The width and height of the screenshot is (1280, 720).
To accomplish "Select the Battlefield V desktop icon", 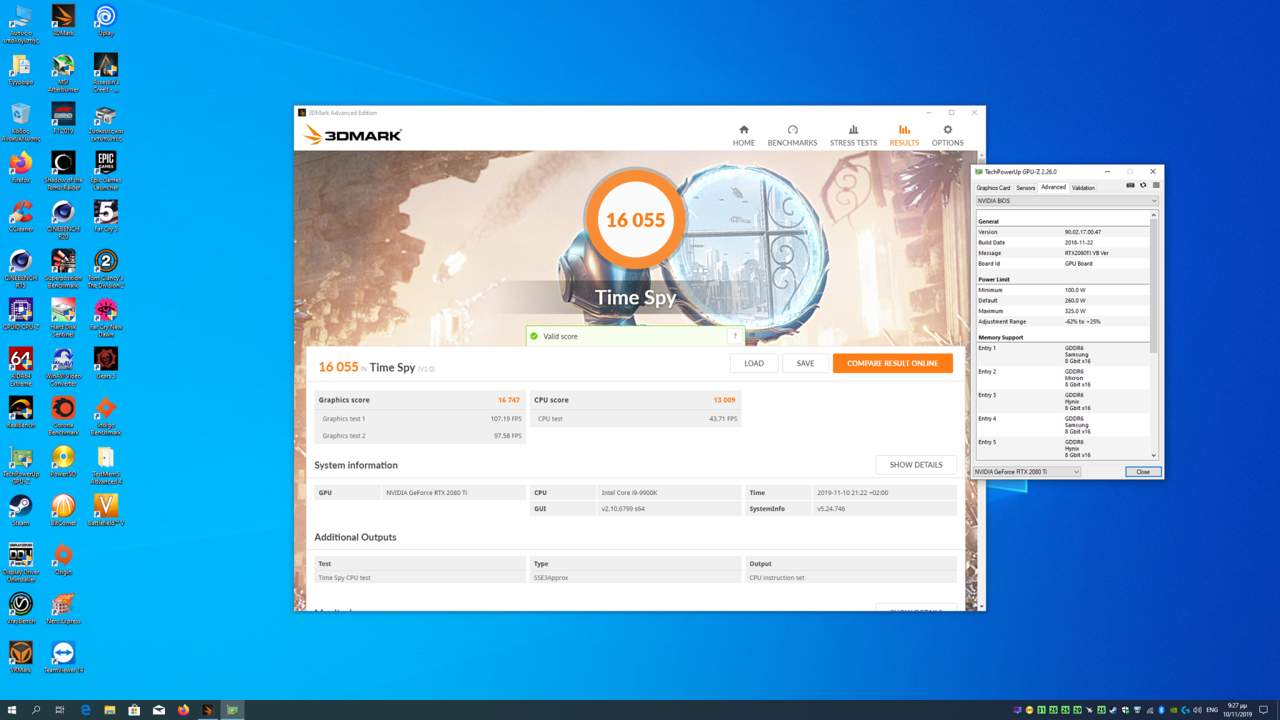I will coord(105,510).
